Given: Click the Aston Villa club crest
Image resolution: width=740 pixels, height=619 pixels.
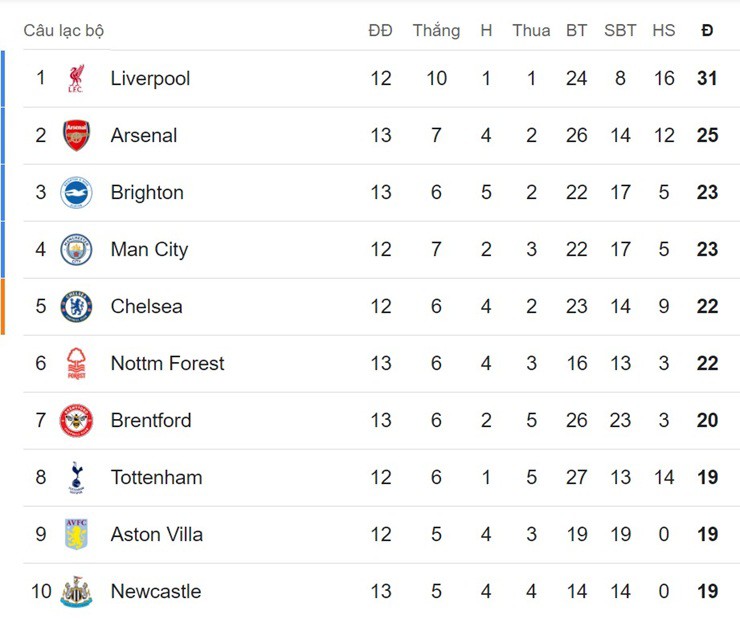Looking at the screenshot, I should tap(76, 534).
